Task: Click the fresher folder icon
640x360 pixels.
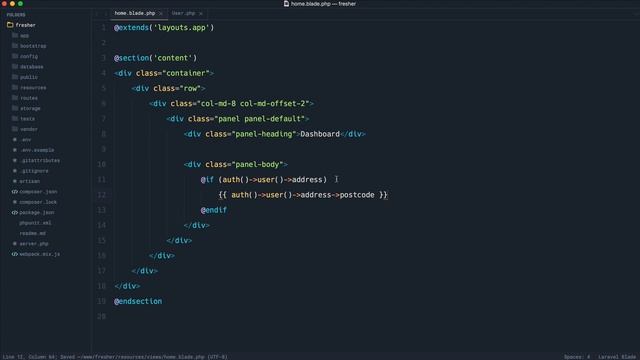Action: [10, 25]
